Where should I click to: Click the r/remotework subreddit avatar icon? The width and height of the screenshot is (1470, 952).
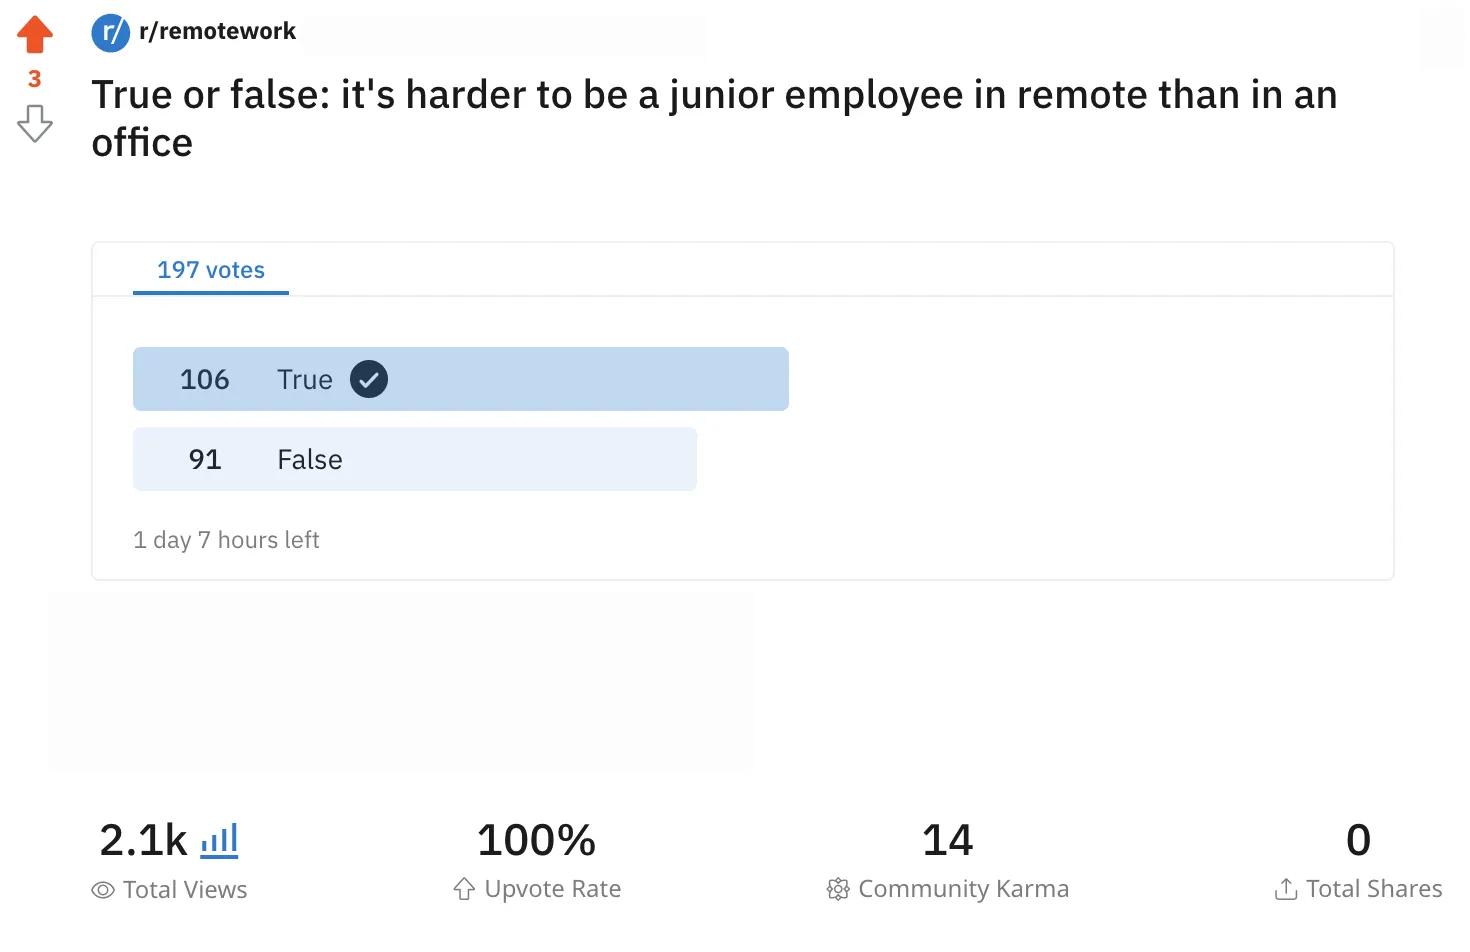(x=110, y=32)
